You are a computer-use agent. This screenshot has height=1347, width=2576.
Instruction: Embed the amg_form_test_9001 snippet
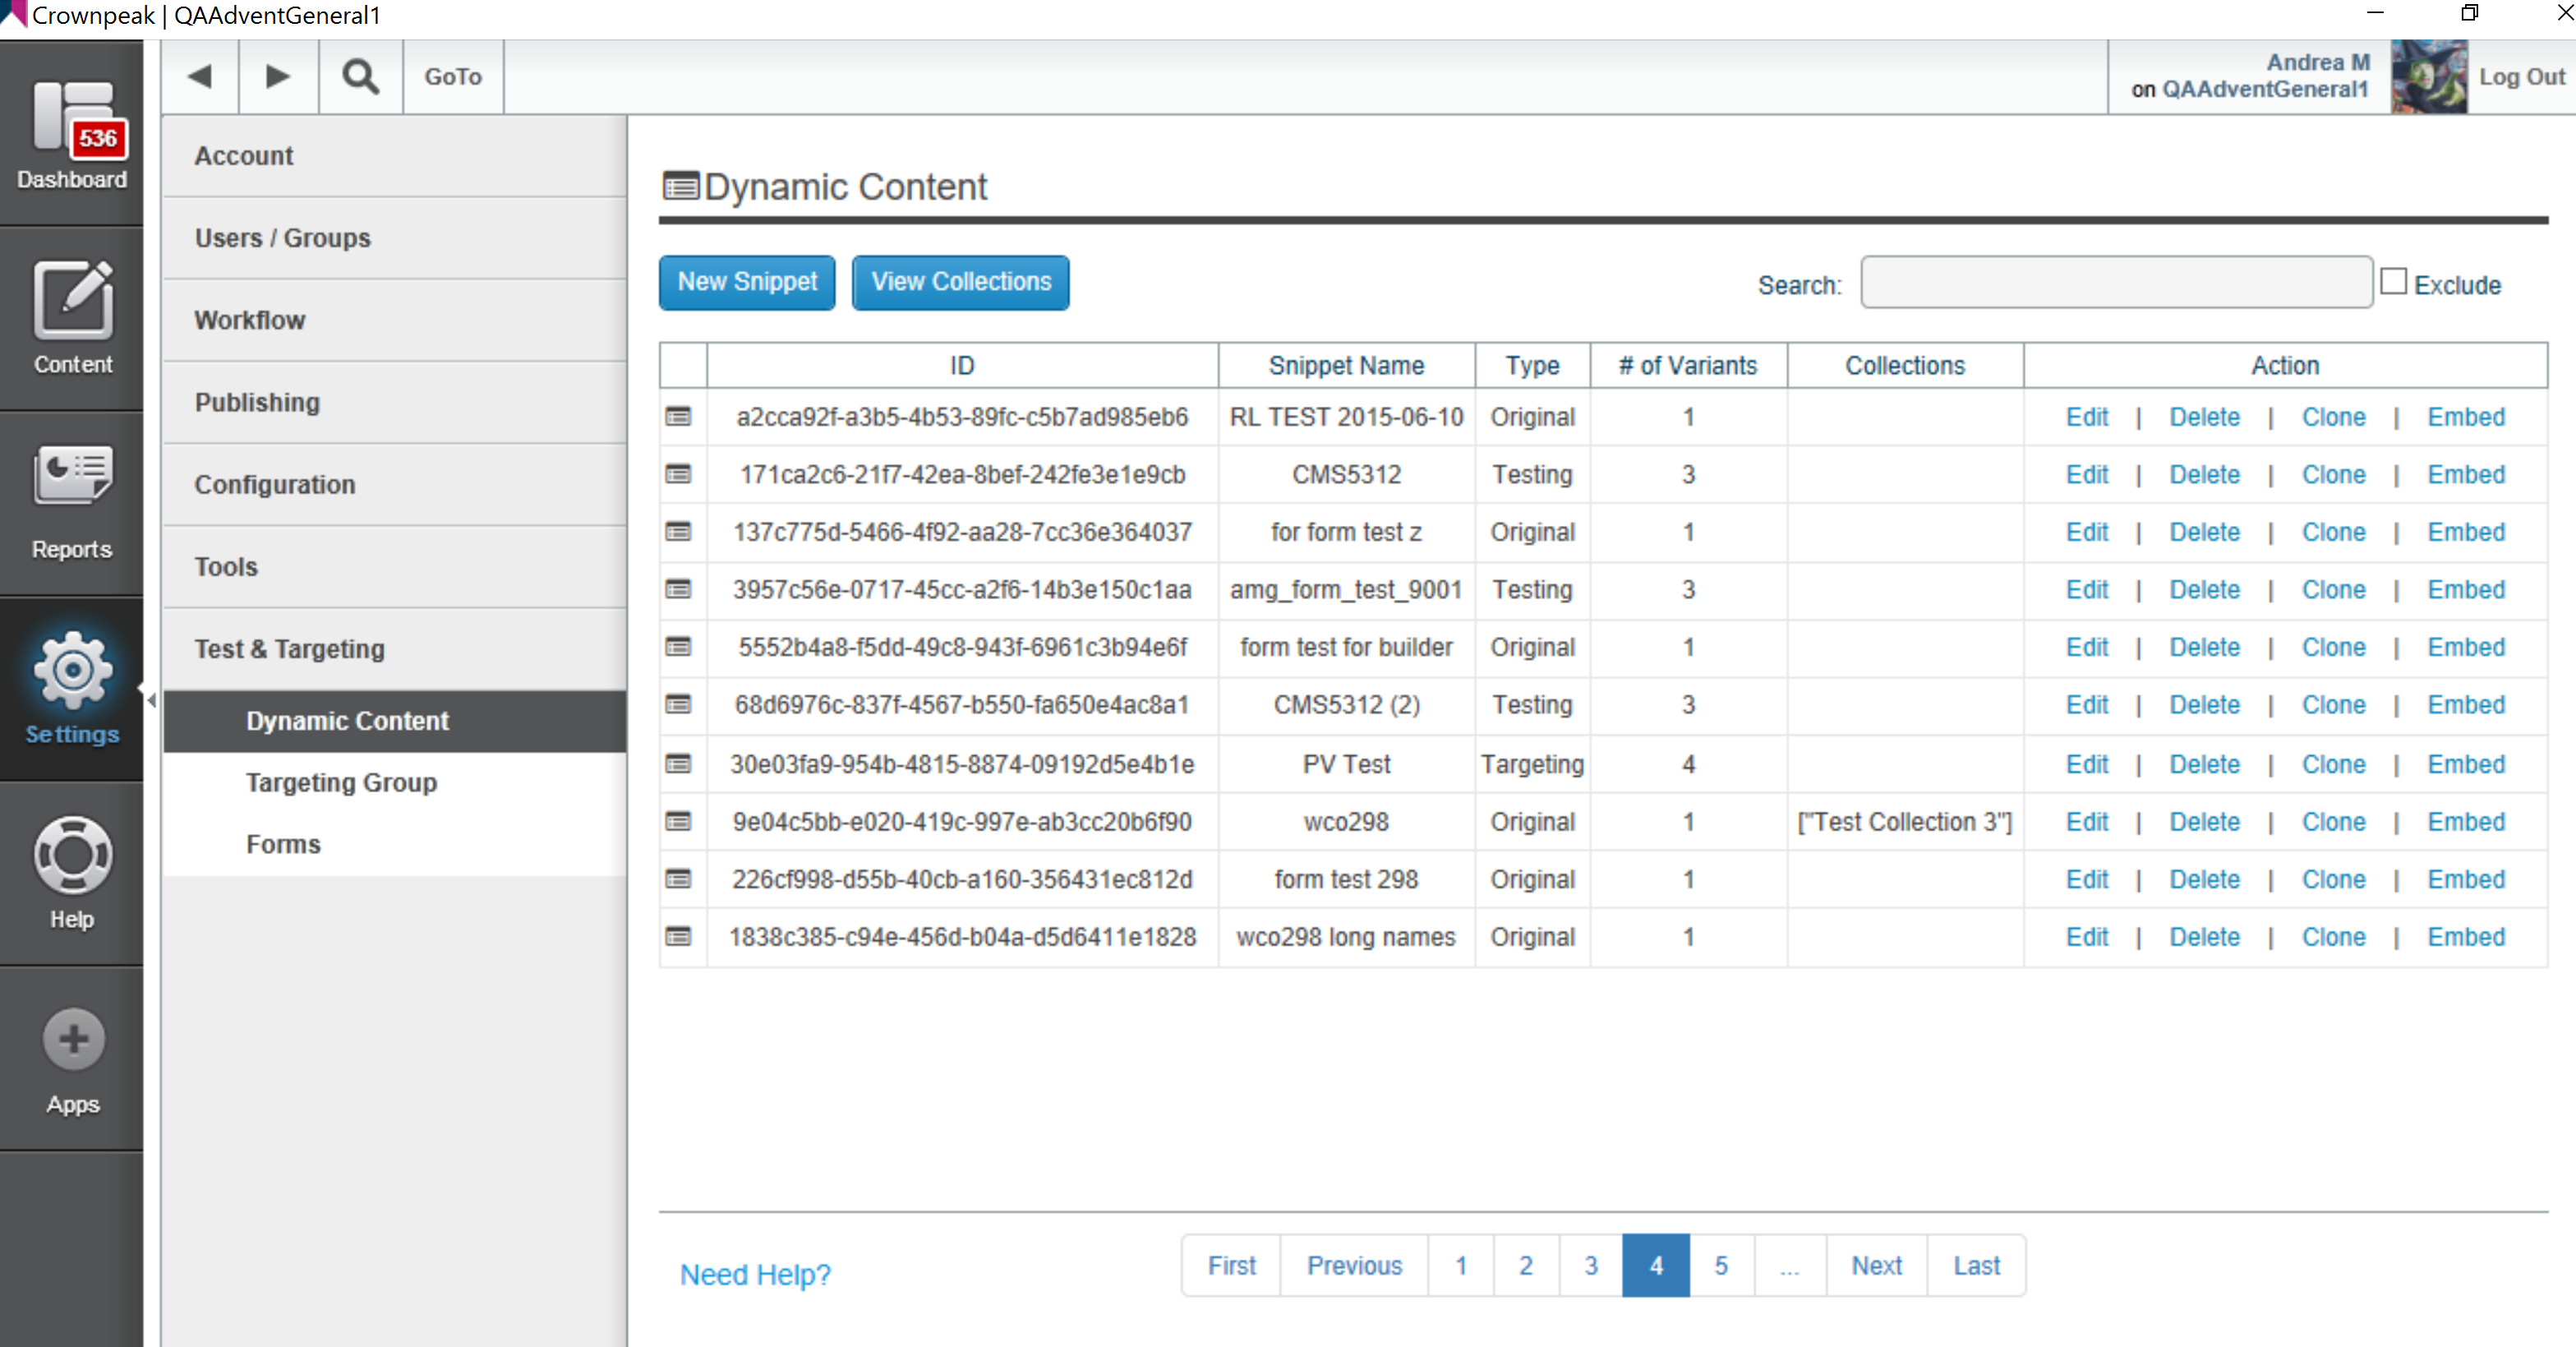2466,589
